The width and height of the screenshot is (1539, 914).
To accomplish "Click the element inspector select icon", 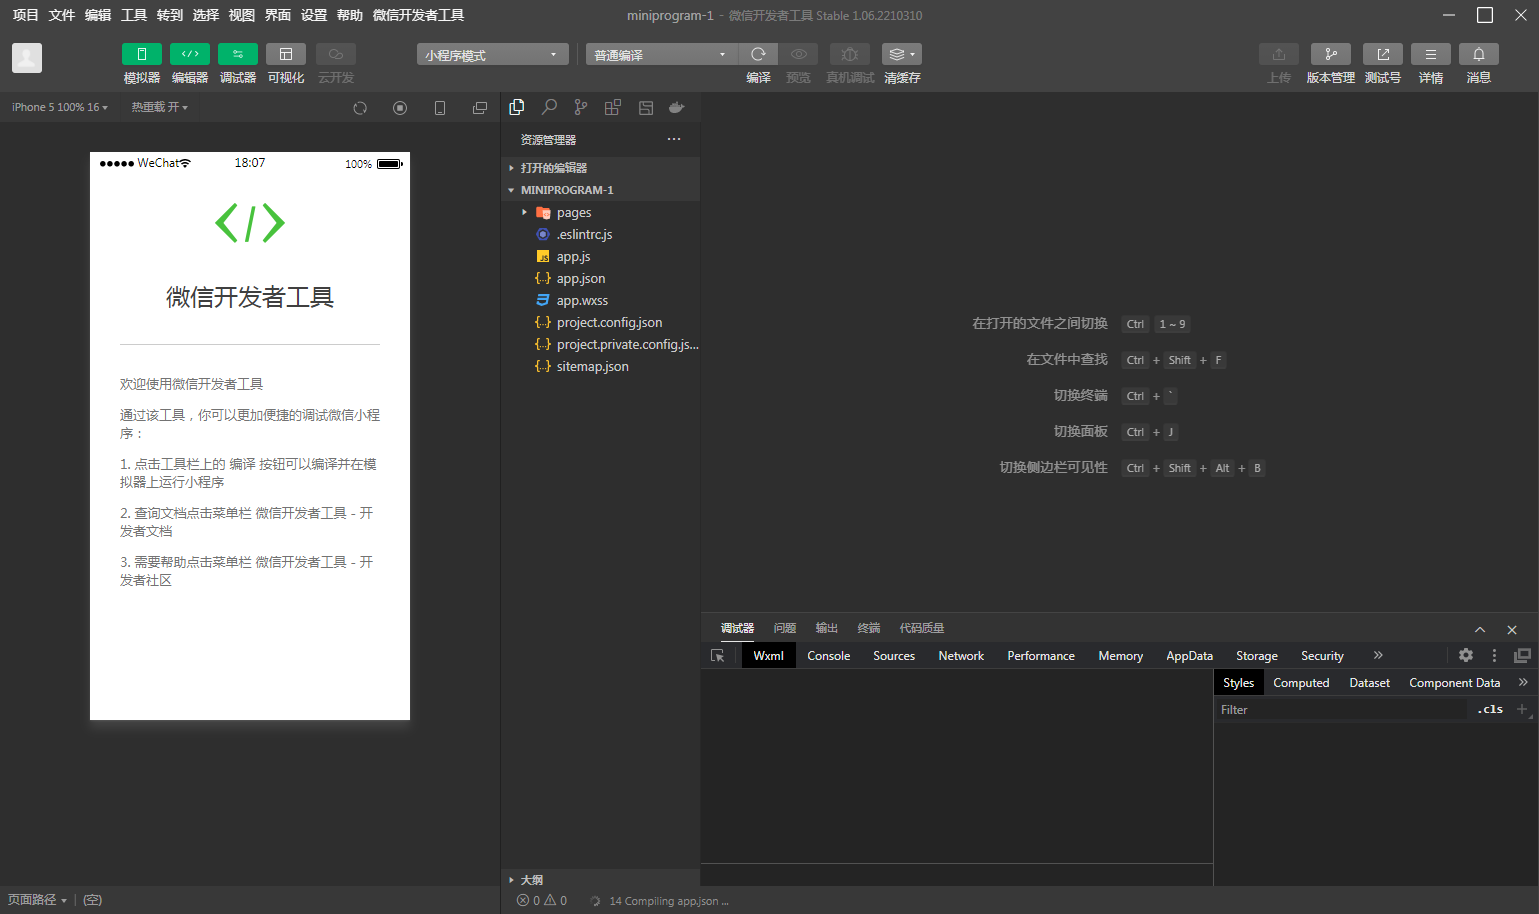I will [717, 656].
